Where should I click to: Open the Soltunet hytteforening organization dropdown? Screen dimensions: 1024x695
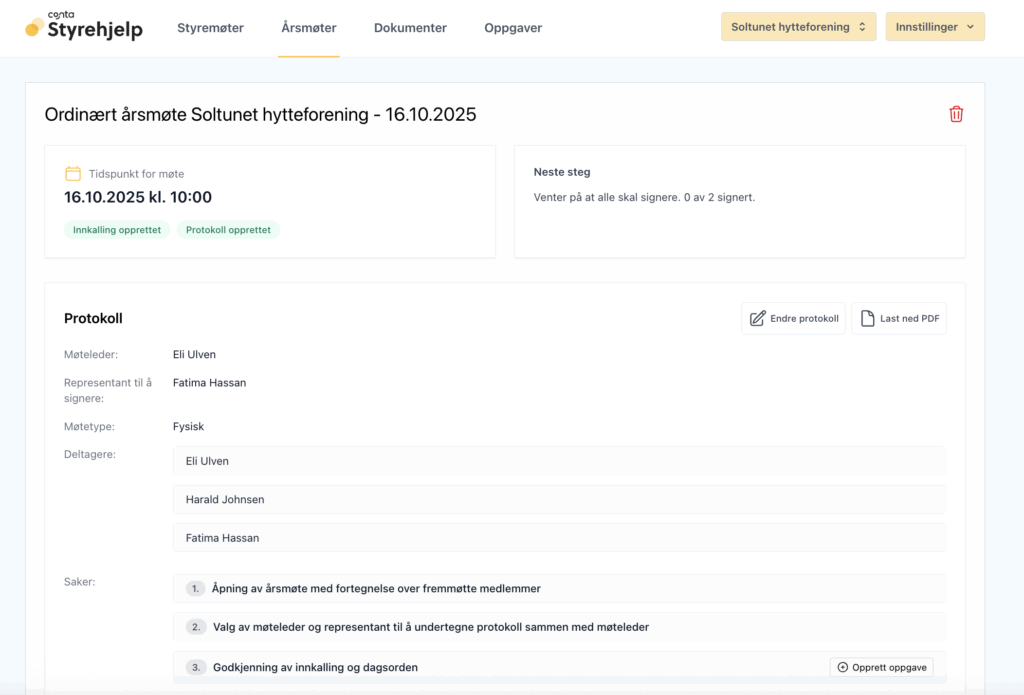798,27
